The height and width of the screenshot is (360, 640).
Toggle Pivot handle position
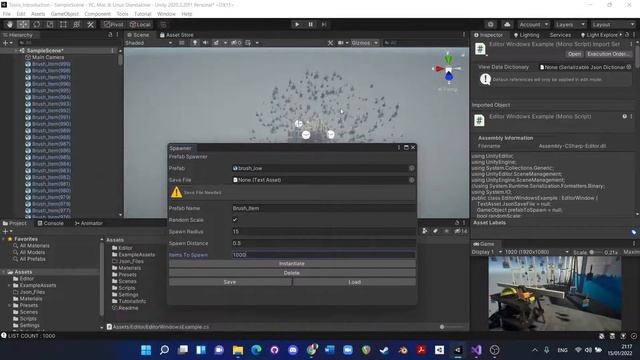point(113,24)
